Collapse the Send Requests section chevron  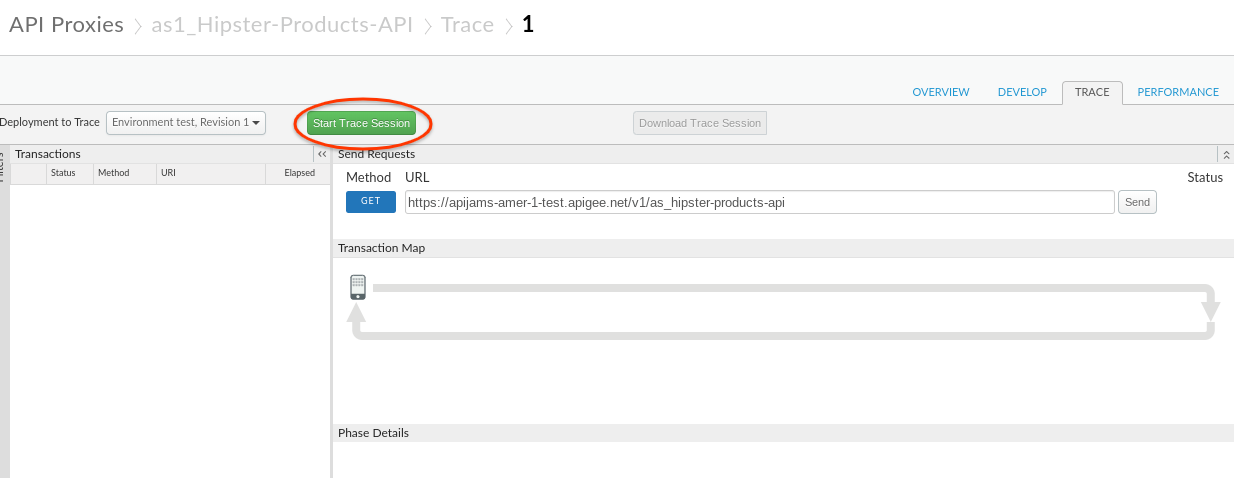pos(1226,154)
